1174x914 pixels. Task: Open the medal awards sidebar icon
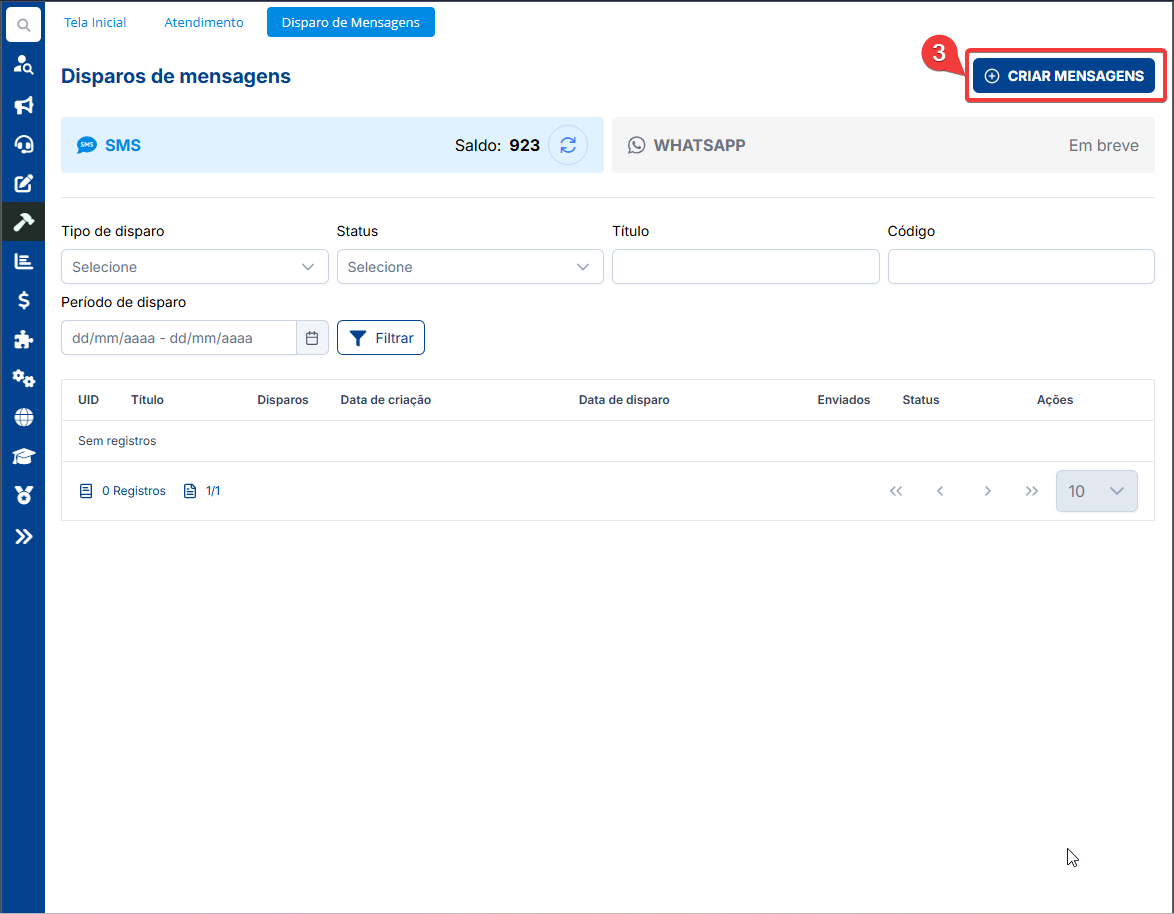(x=23, y=495)
